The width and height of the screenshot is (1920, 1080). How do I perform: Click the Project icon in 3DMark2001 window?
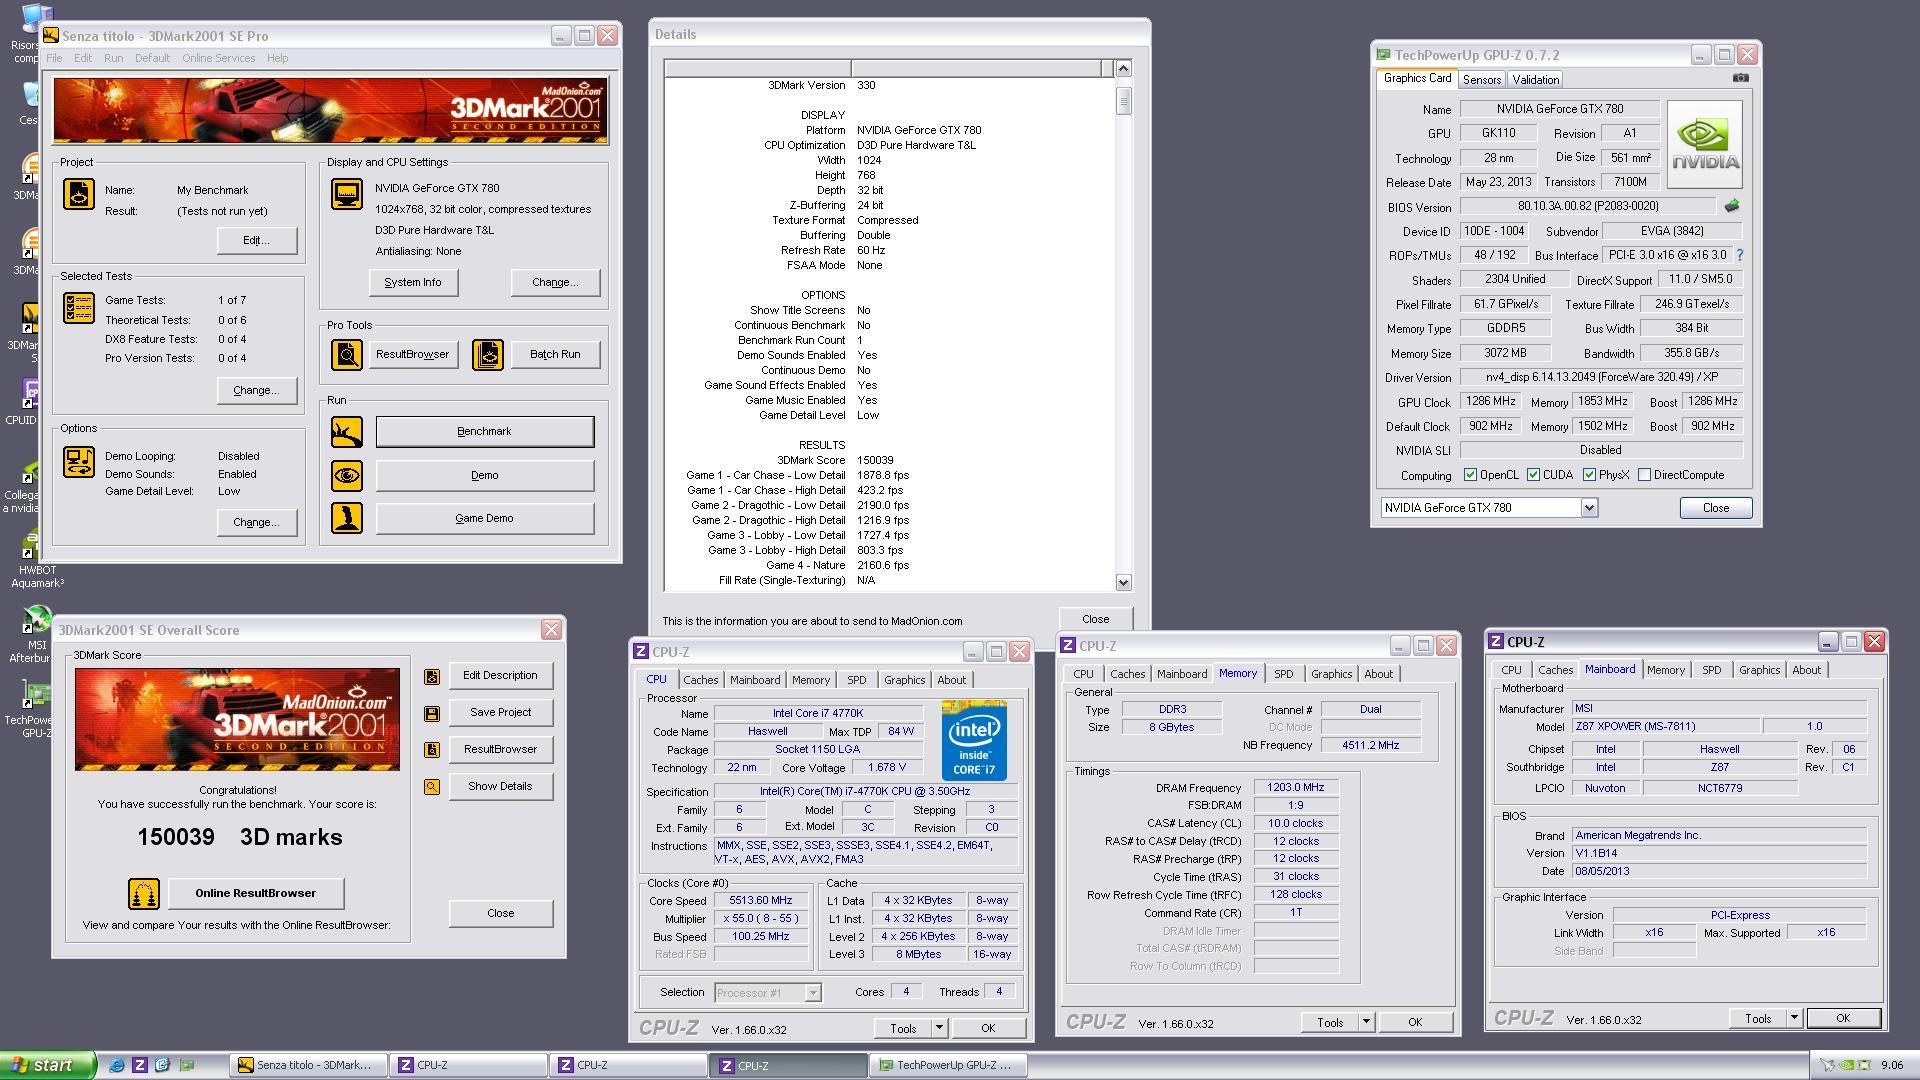[x=79, y=194]
